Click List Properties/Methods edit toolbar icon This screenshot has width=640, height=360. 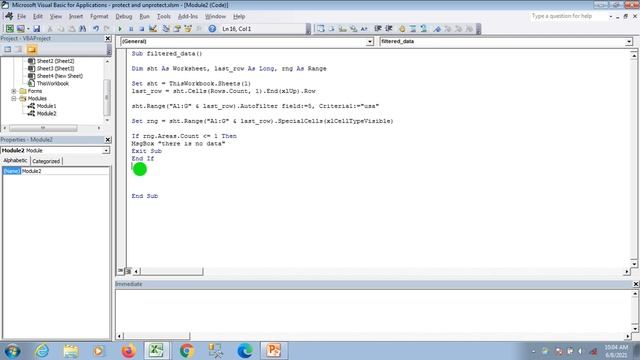click(x=321, y=29)
